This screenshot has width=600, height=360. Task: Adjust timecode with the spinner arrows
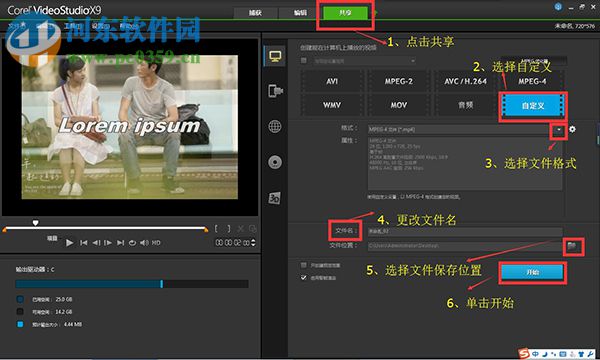tap(253, 243)
